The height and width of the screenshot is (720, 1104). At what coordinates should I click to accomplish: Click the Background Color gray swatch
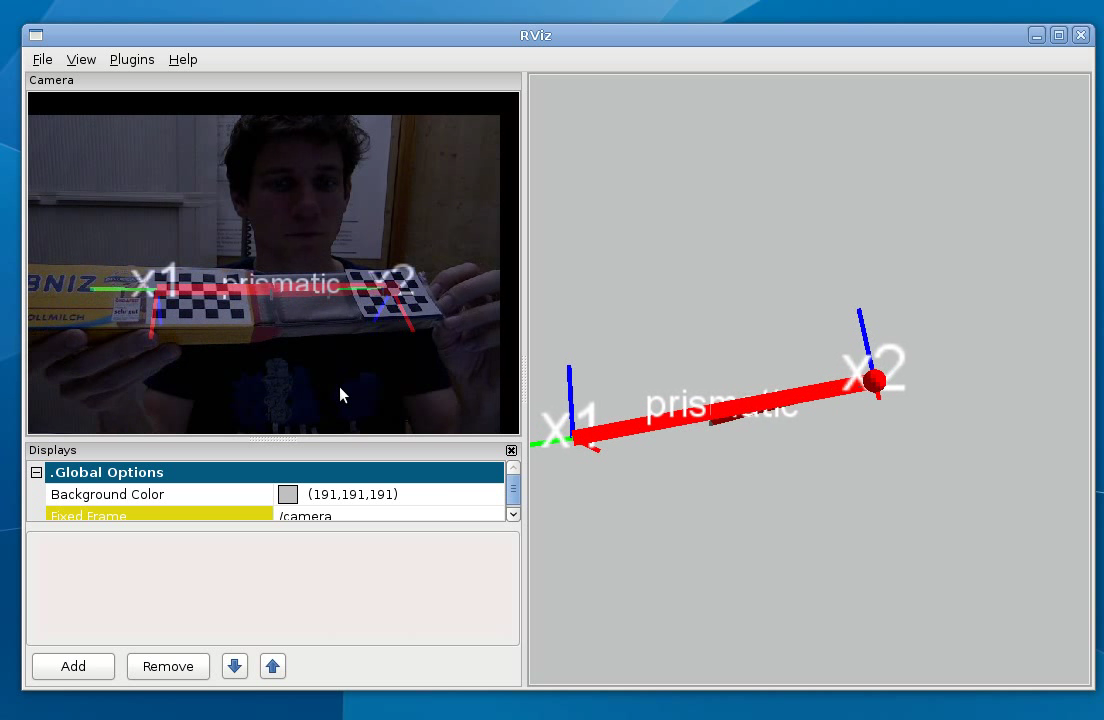click(288, 494)
